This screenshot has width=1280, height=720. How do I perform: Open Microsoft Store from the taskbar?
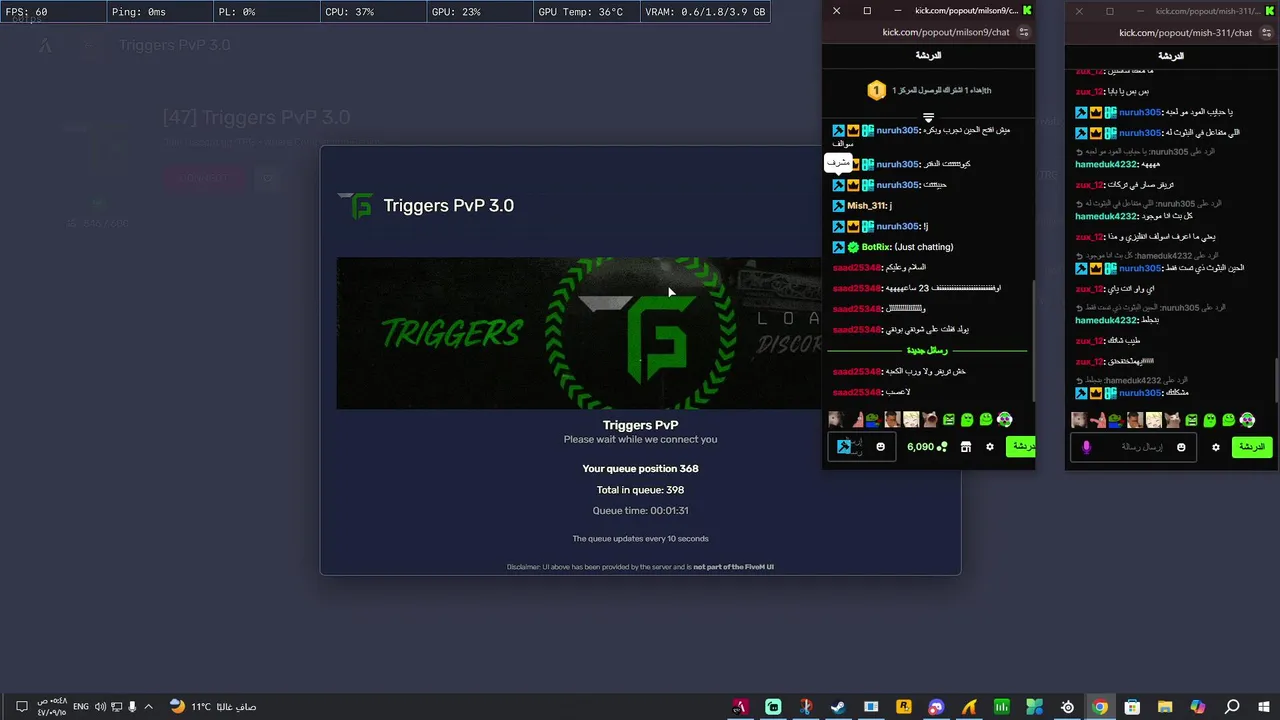click(x=1132, y=707)
